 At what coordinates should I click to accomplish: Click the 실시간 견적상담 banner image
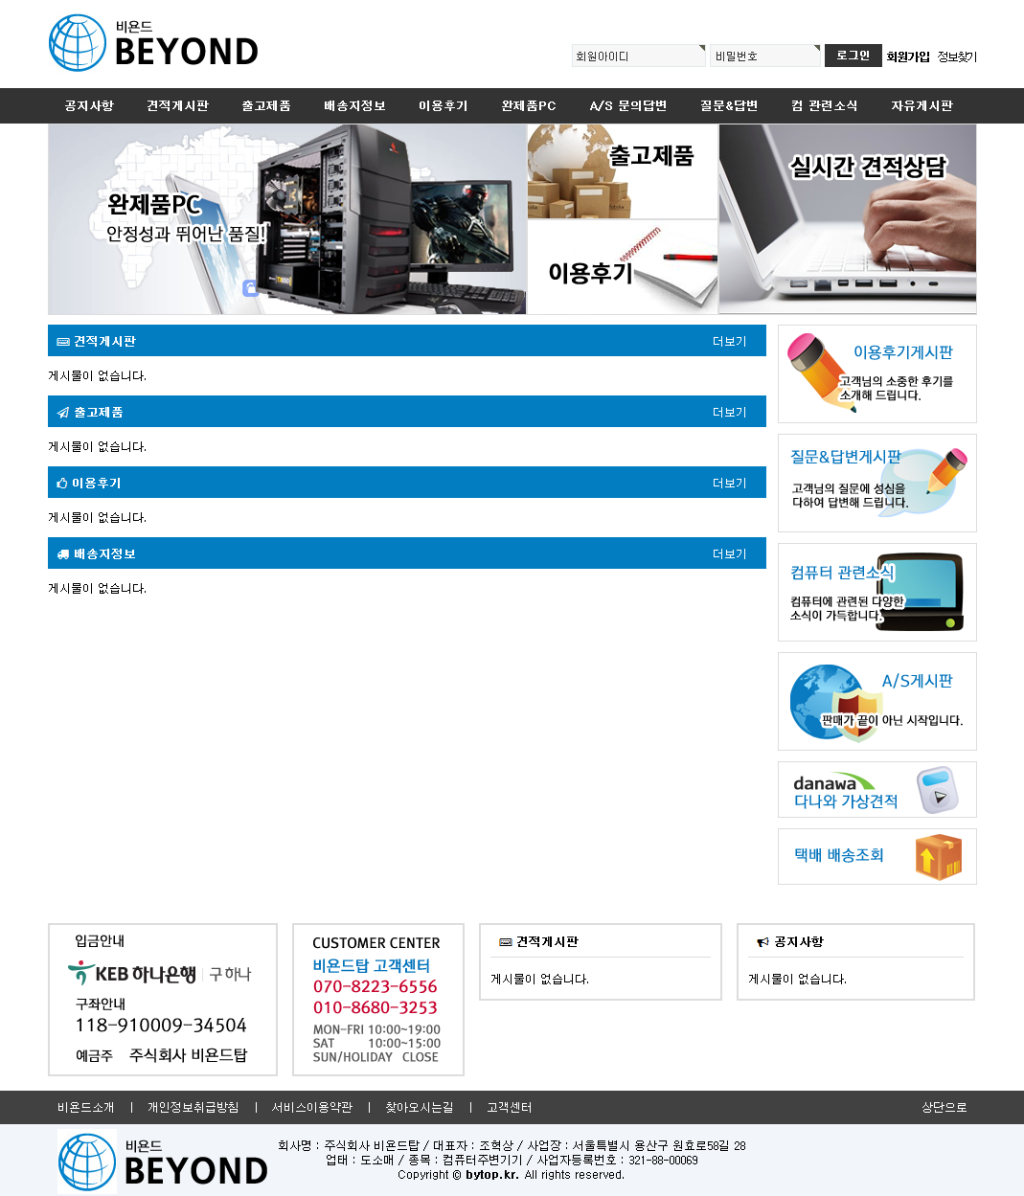[847, 219]
